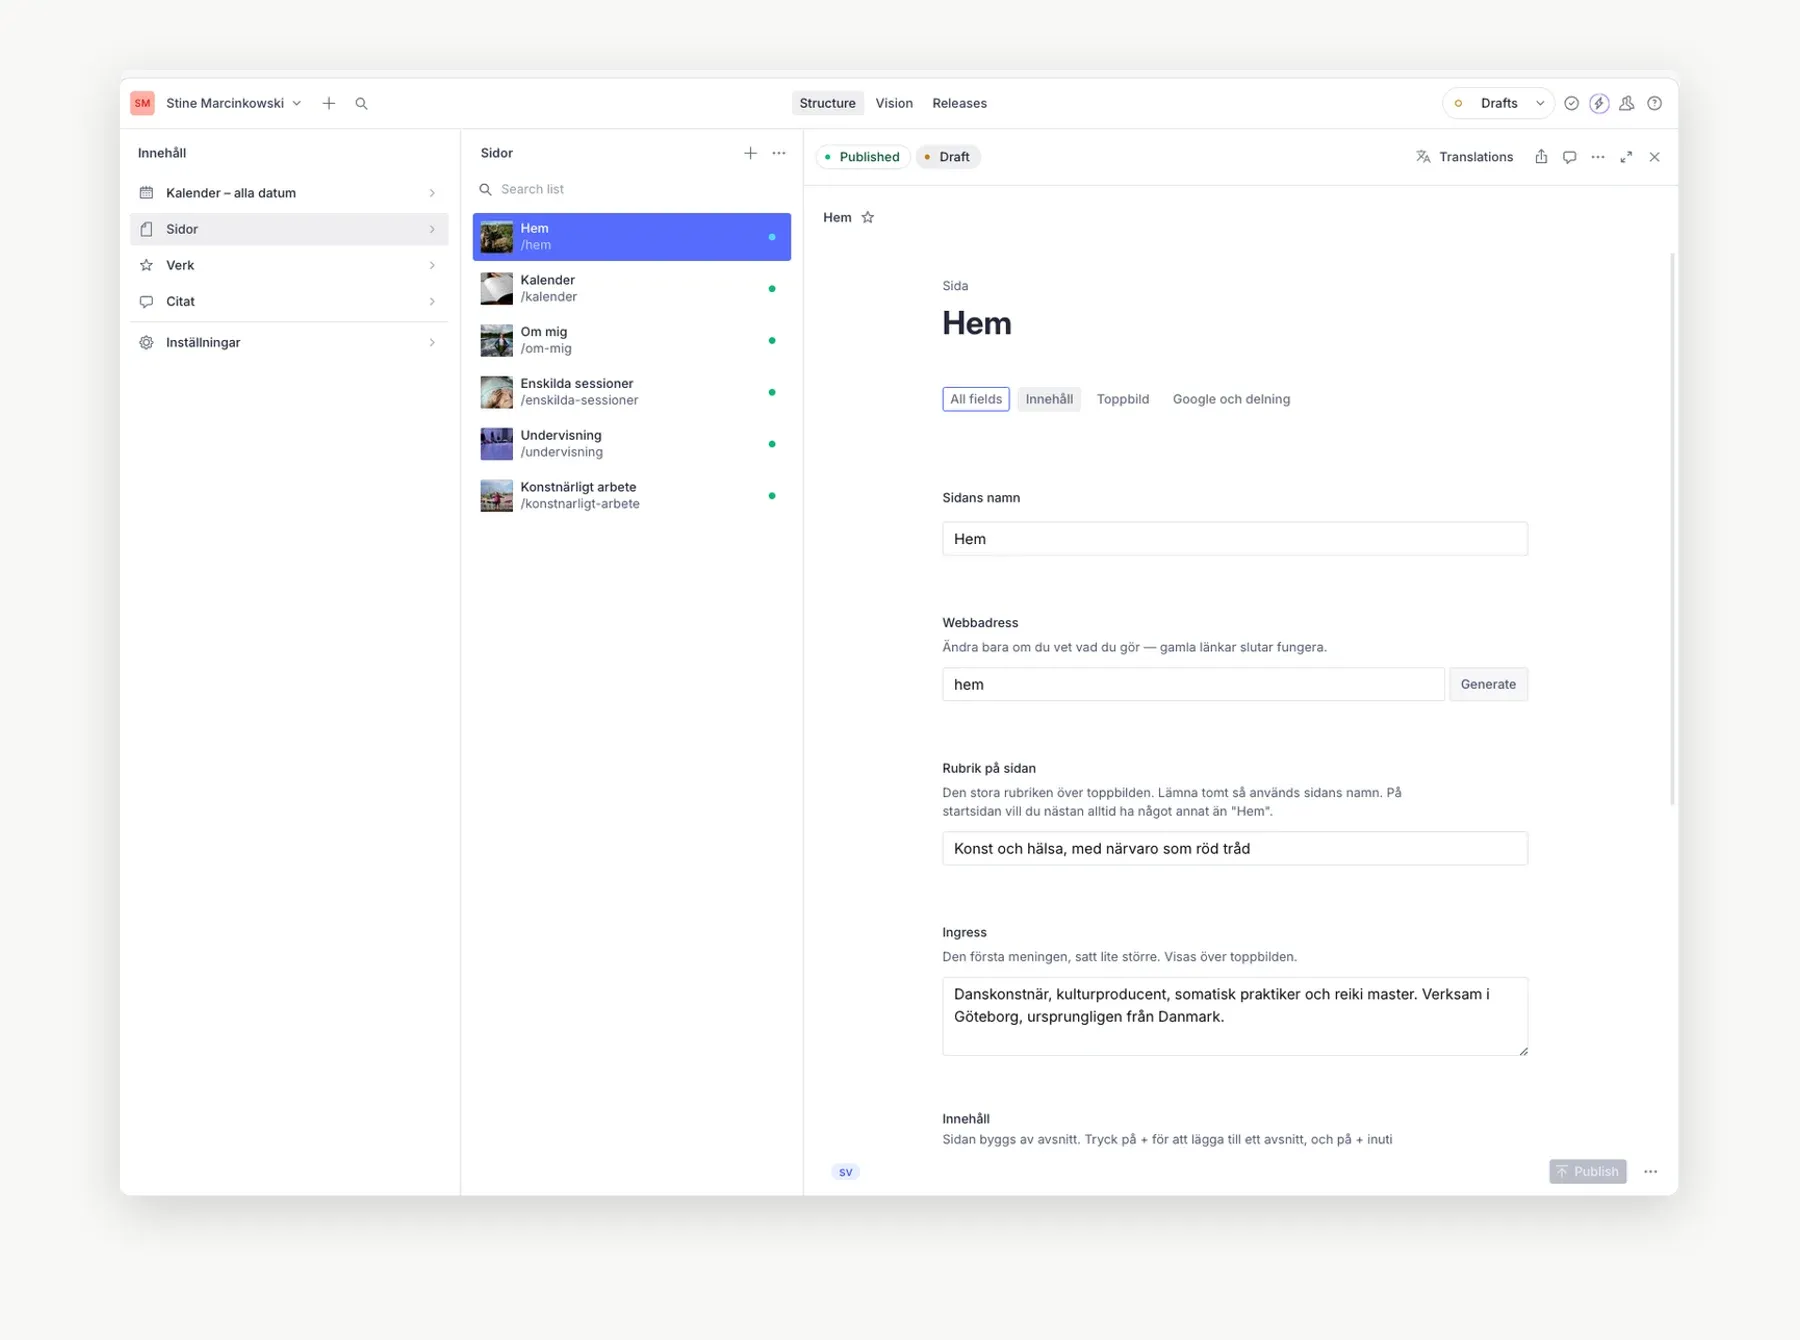Switch to the Releases tab
1800x1340 pixels.
959,103
